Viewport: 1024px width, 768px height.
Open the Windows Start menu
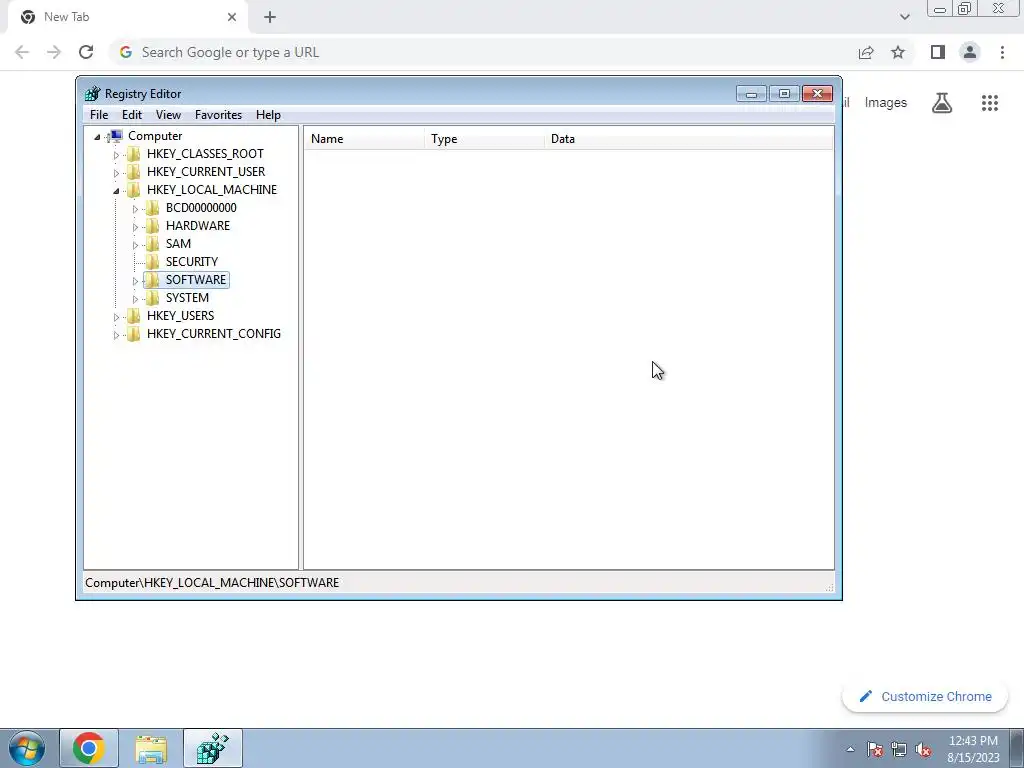coord(26,748)
